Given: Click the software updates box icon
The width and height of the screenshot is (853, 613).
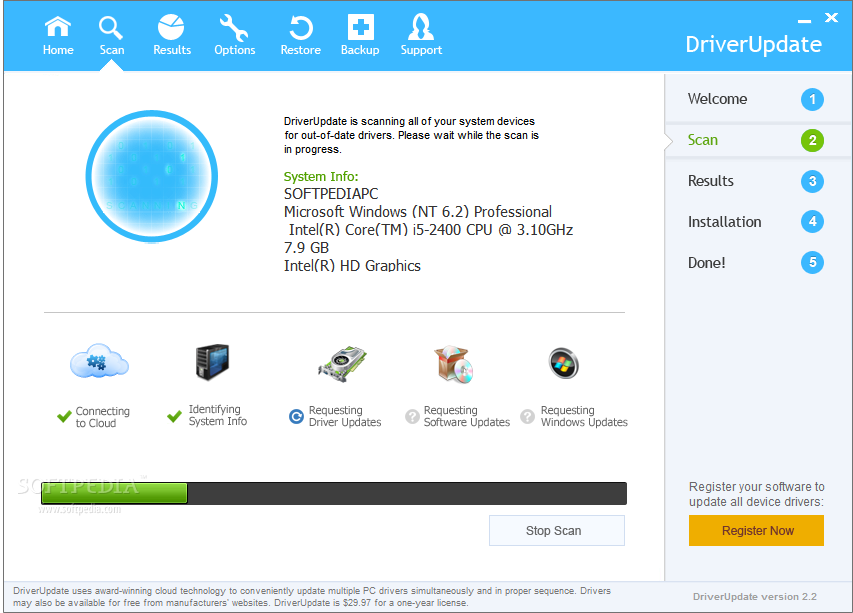Looking at the screenshot, I should [x=454, y=364].
